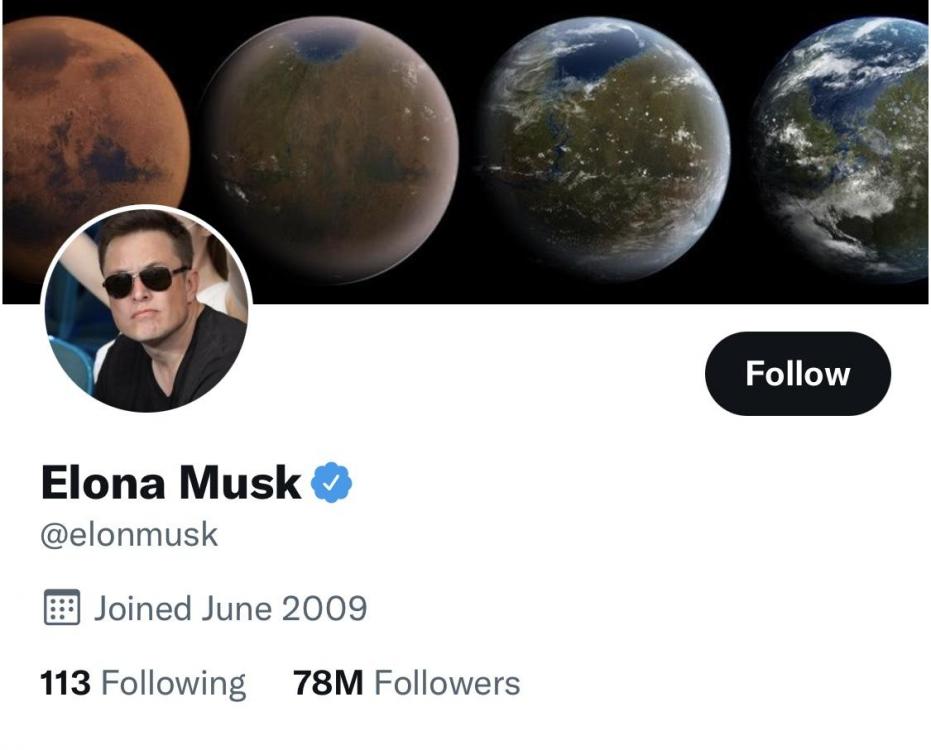Click the calendar icon beside the join date
931x750 pixels.
(61, 608)
